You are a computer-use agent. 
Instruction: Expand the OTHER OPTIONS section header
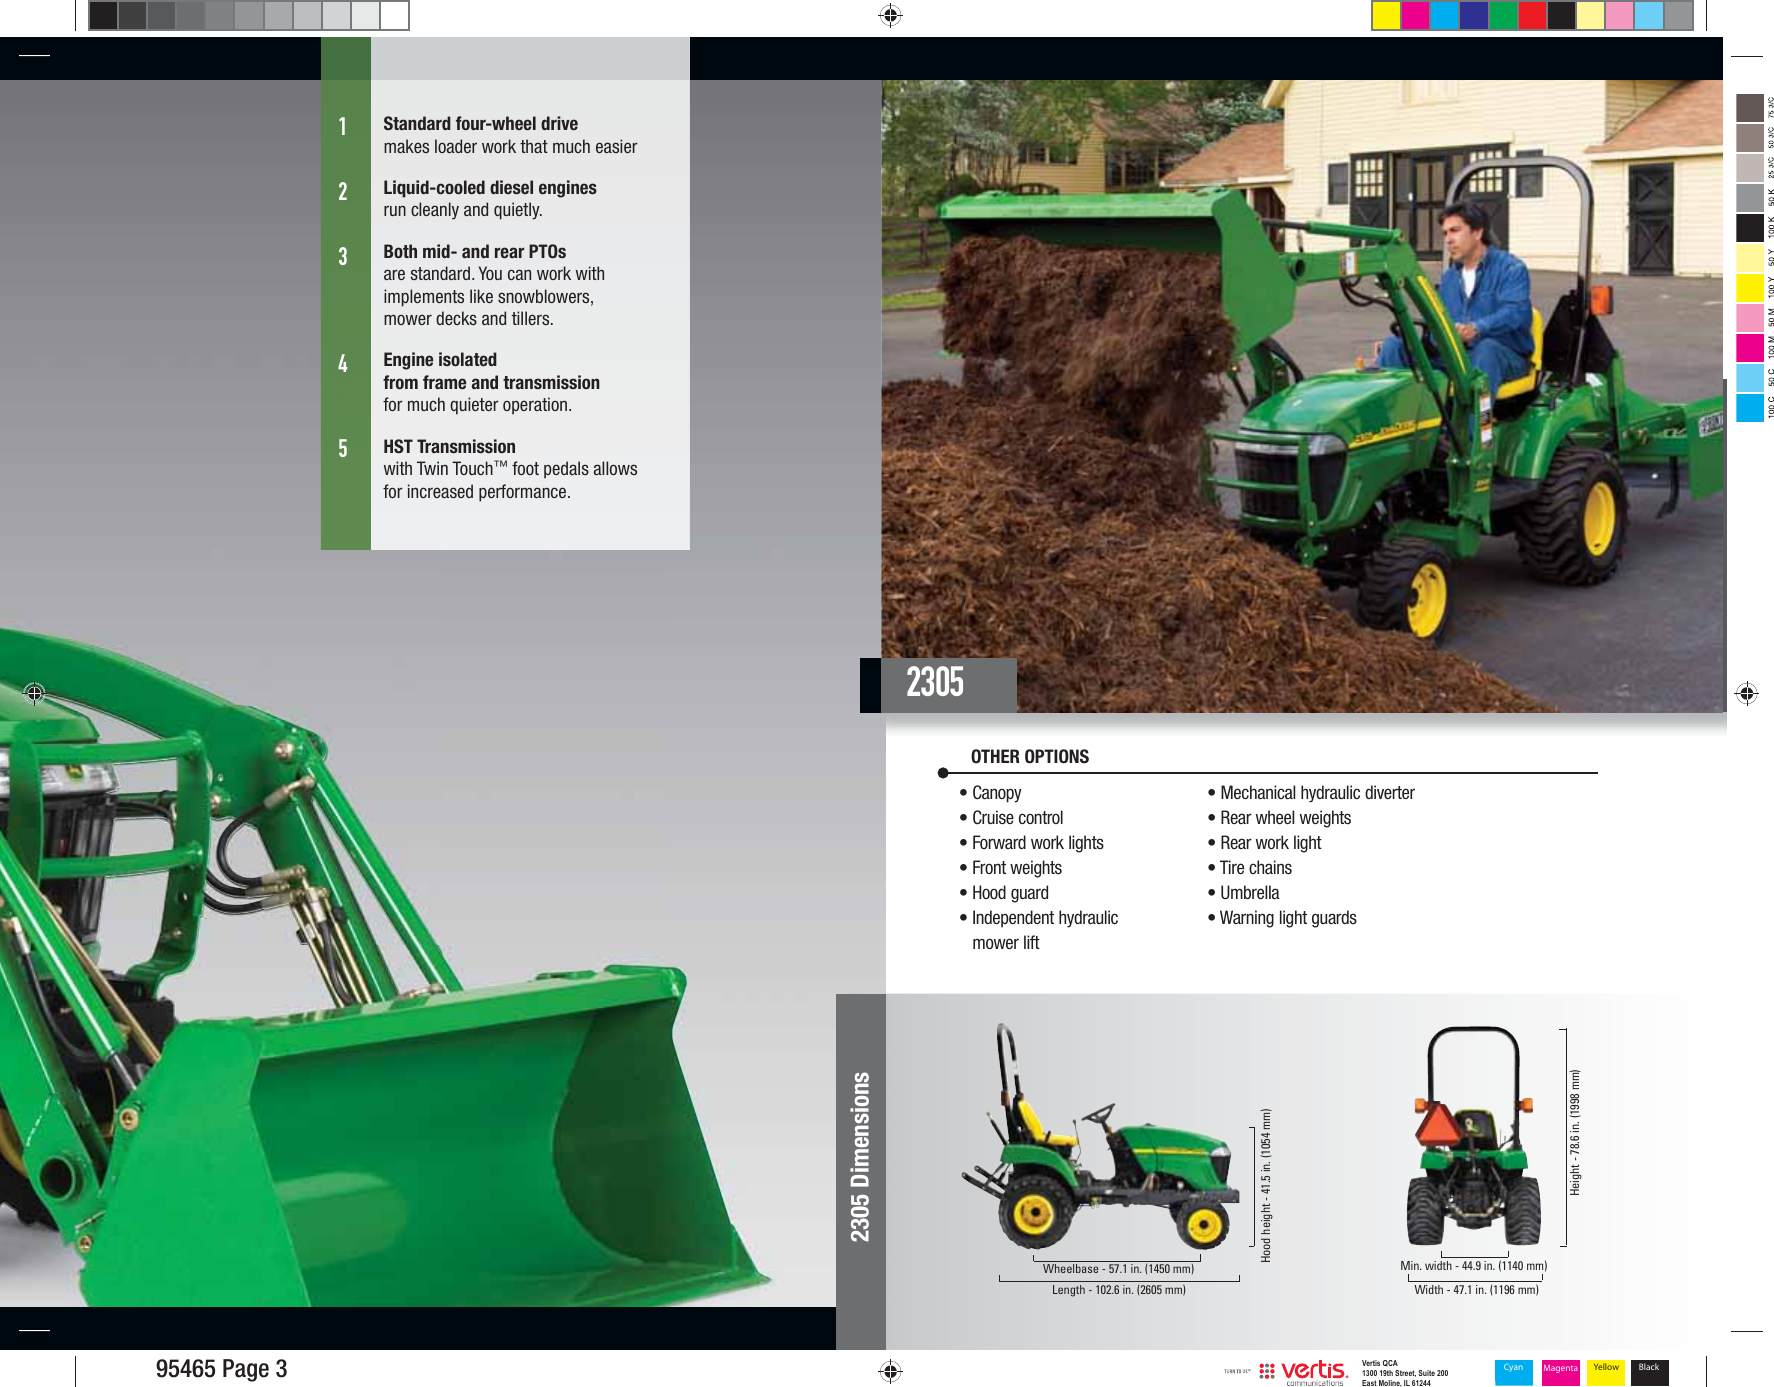pos(1028,756)
